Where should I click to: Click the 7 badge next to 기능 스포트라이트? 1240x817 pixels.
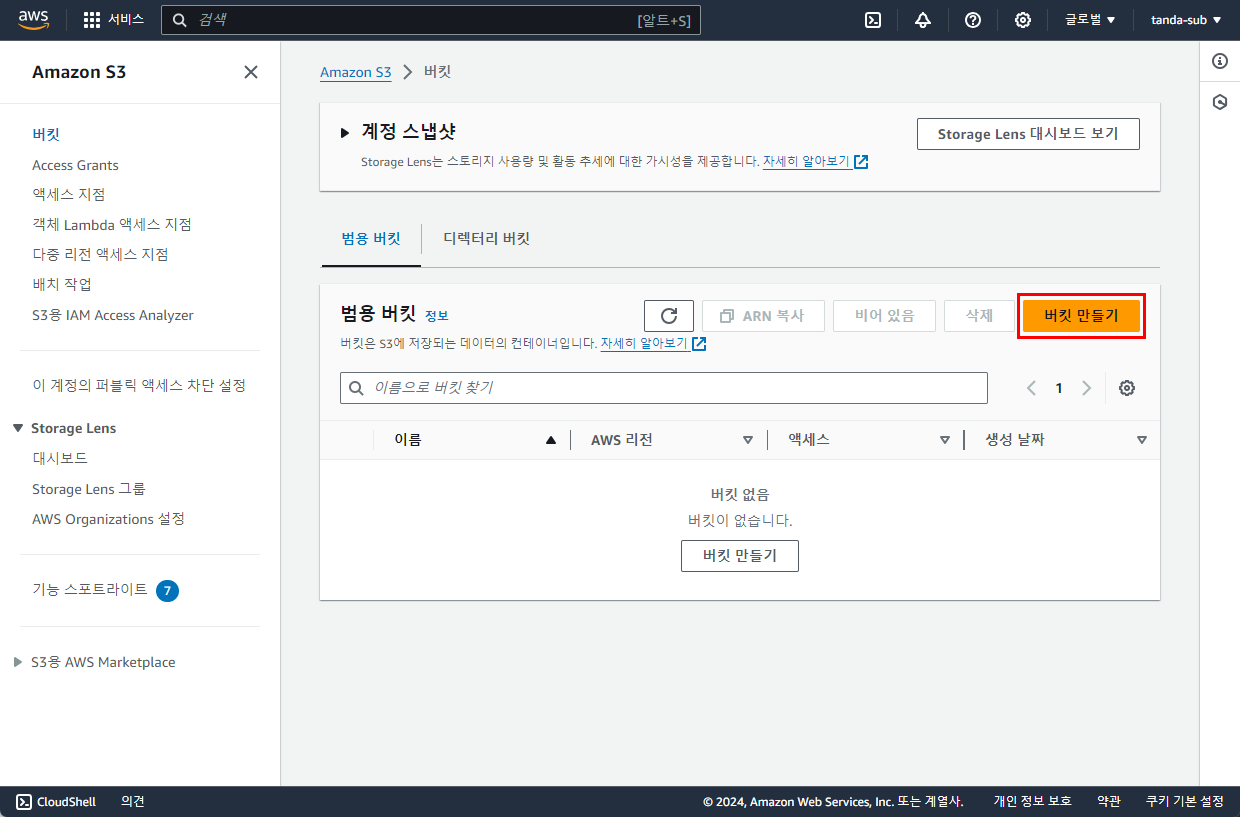click(168, 591)
